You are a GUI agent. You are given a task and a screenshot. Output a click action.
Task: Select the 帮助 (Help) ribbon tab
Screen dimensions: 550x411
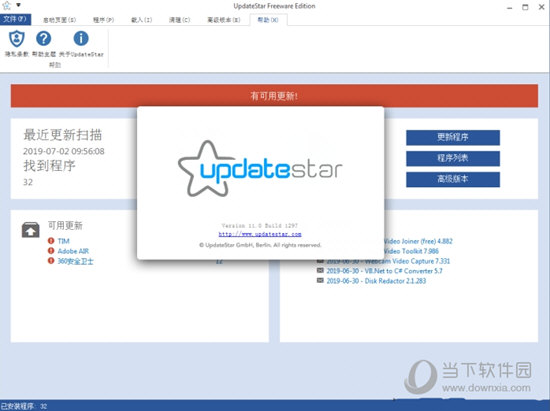coord(268,20)
